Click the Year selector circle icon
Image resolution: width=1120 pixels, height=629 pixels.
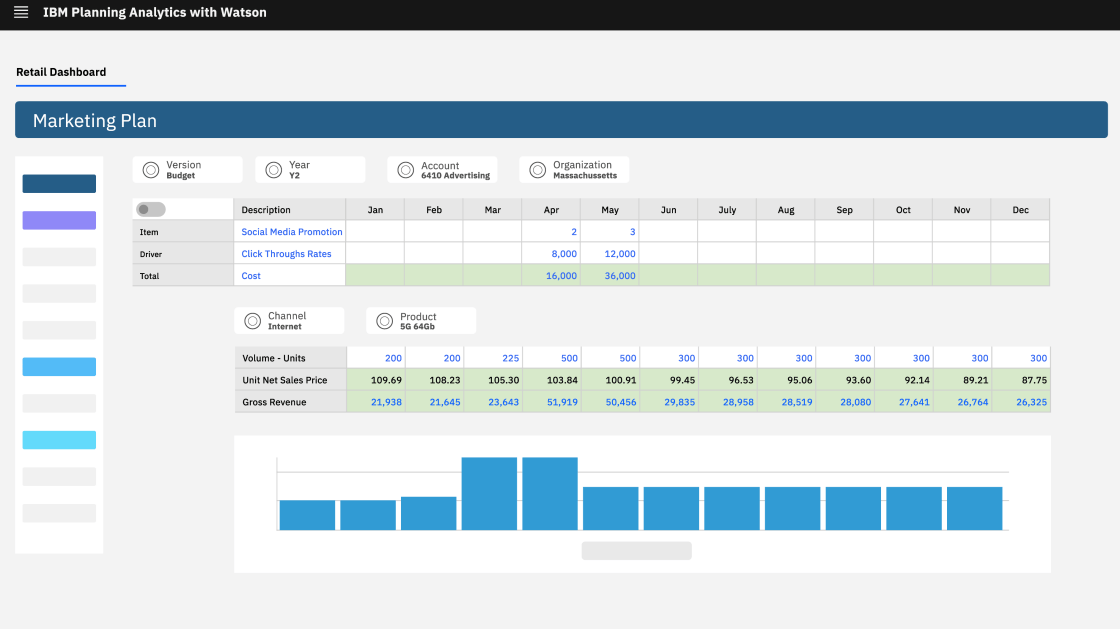[274, 170]
